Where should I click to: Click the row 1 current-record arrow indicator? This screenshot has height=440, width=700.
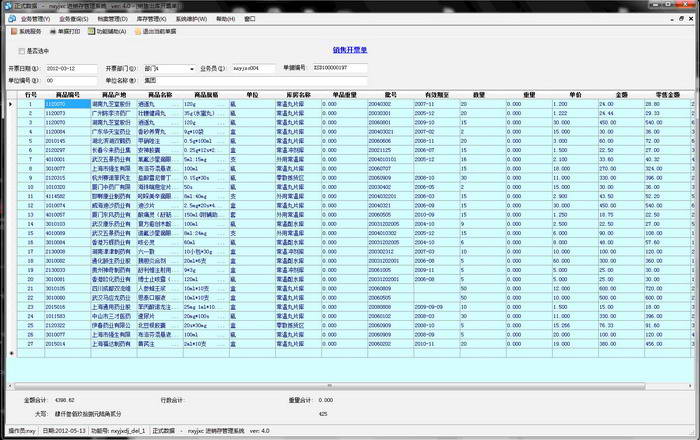11,104
